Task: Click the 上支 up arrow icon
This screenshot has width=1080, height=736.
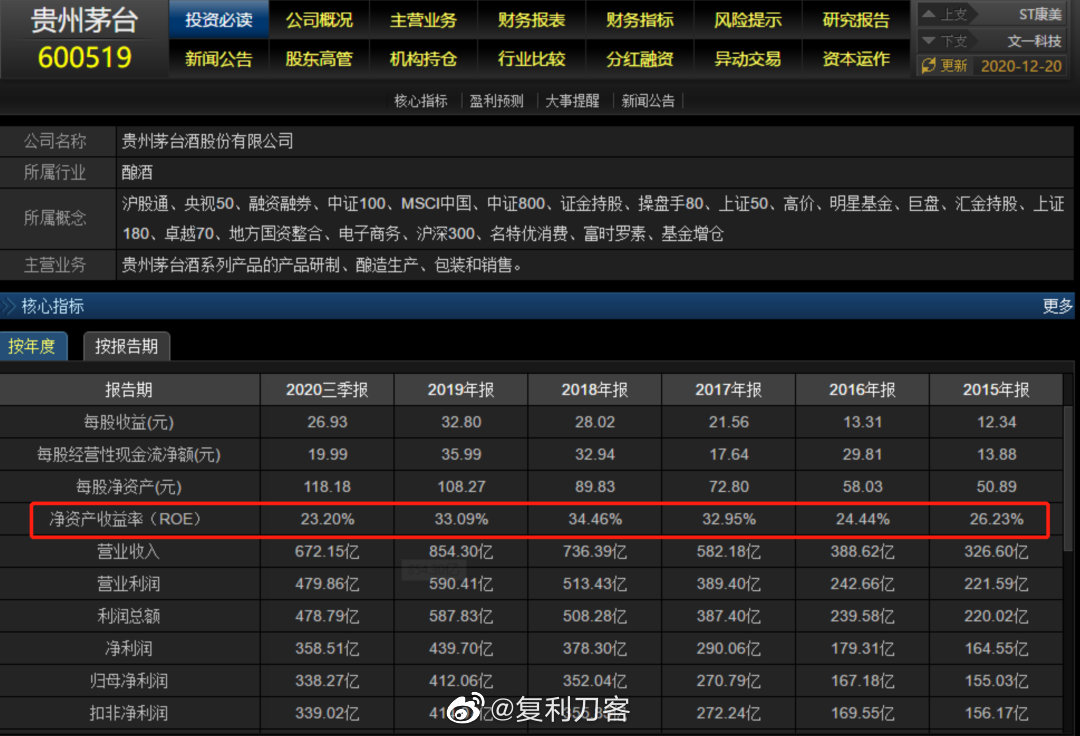Action: [x=928, y=14]
